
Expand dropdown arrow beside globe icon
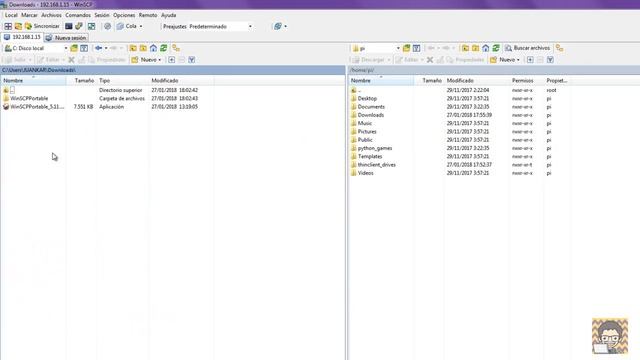[x=285, y=26]
